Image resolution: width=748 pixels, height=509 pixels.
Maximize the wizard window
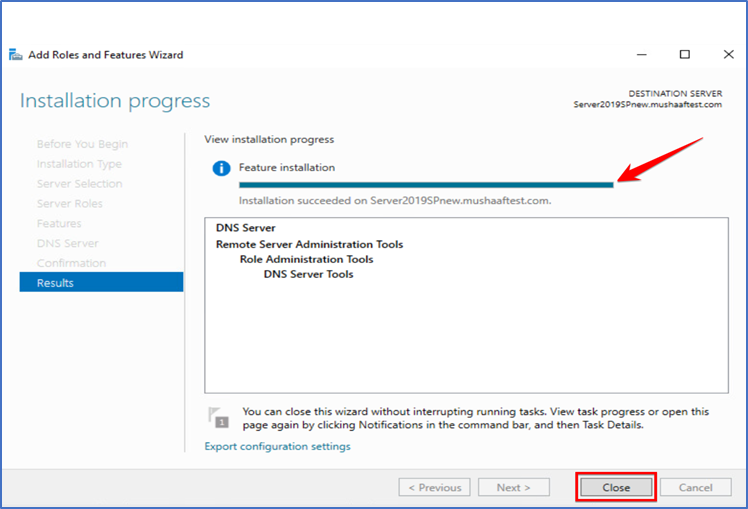point(685,54)
